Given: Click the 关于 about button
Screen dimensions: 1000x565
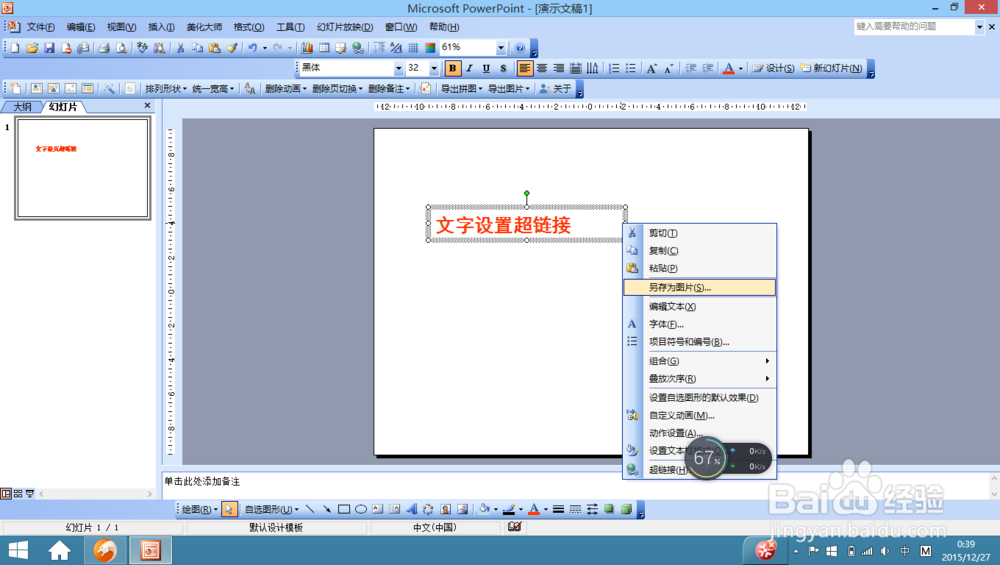Looking at the screenshot, I should pos(555,89).
